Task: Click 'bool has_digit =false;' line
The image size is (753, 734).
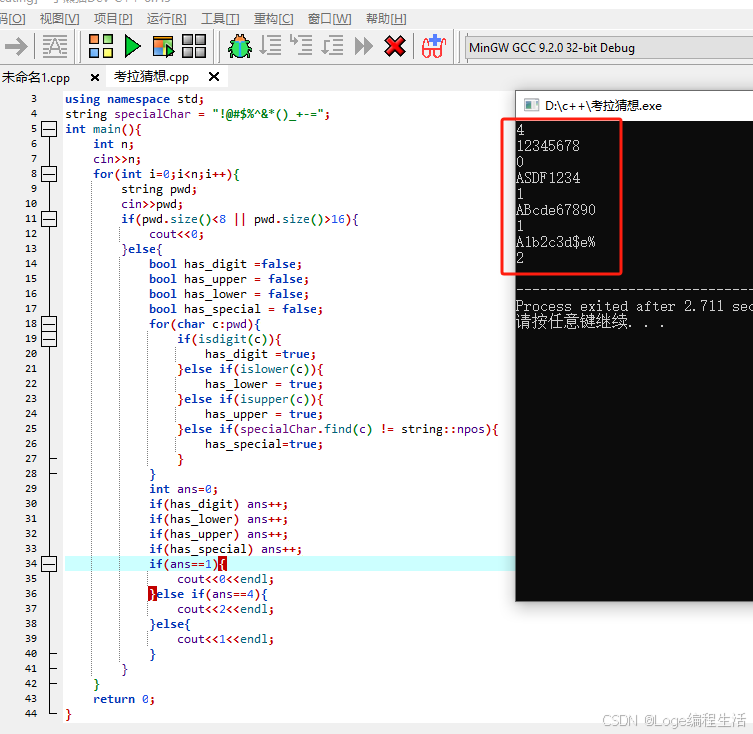Action: coord(225,264)
